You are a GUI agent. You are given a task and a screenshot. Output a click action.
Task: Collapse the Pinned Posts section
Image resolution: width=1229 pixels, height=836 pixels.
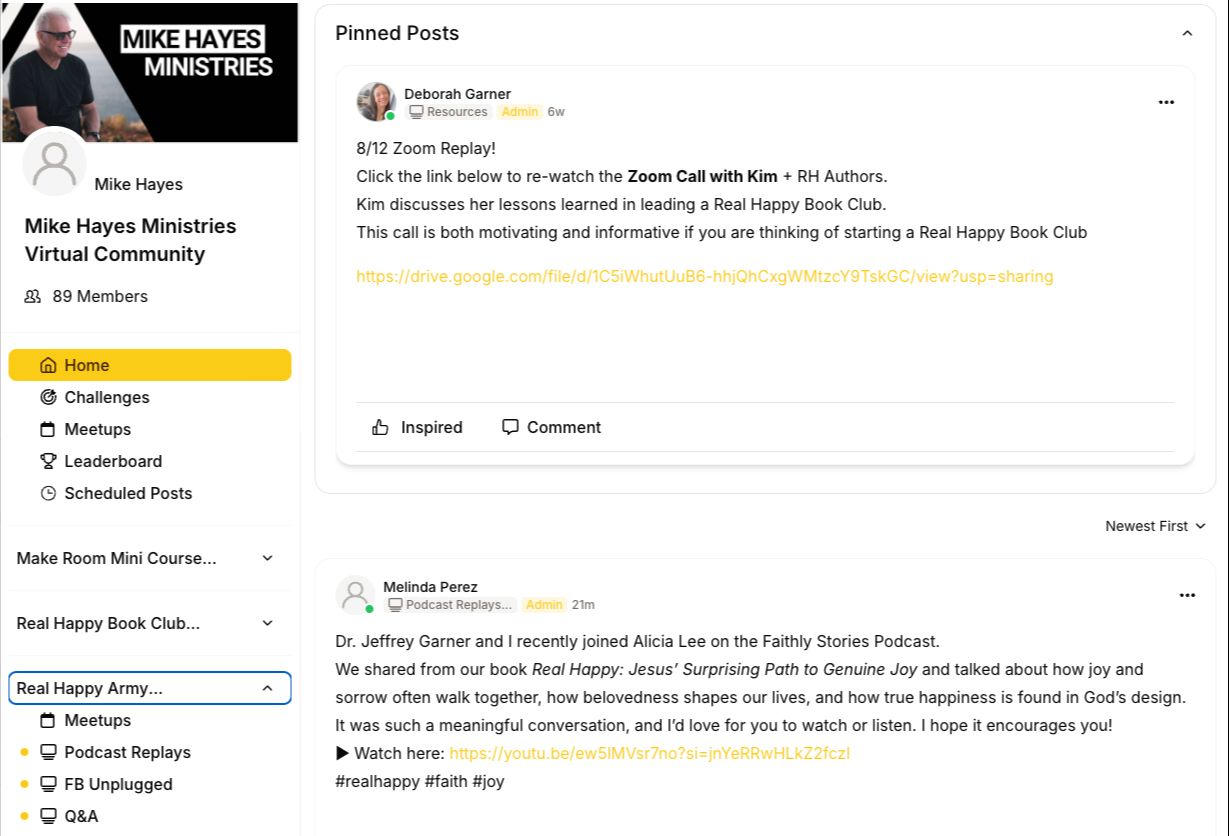coord(1187,33)
